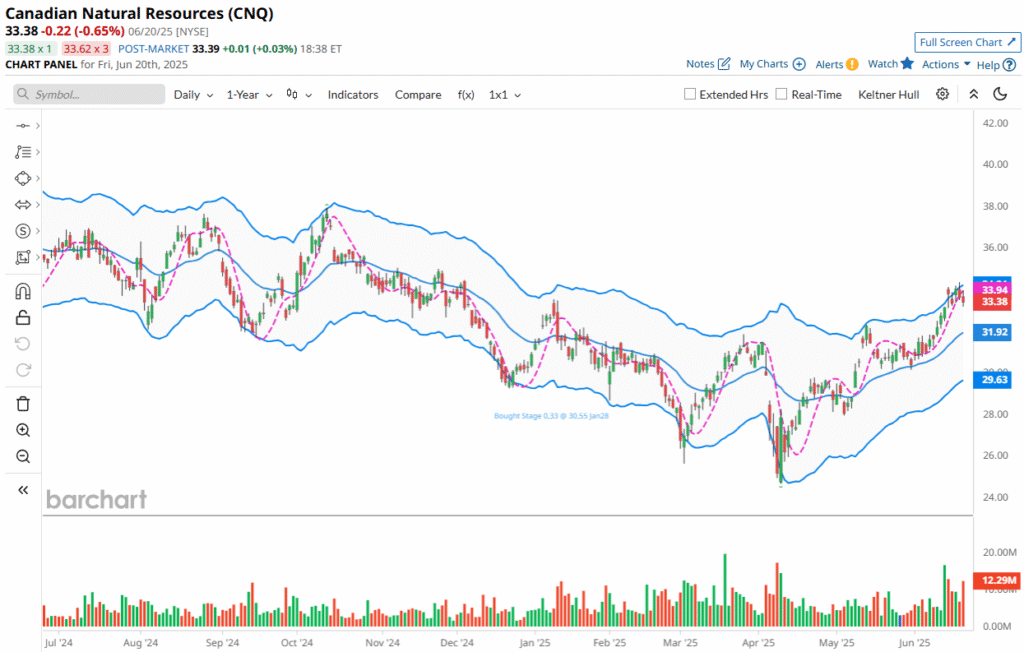
Task: Open the Notes link
Action: tap(707, 64)
